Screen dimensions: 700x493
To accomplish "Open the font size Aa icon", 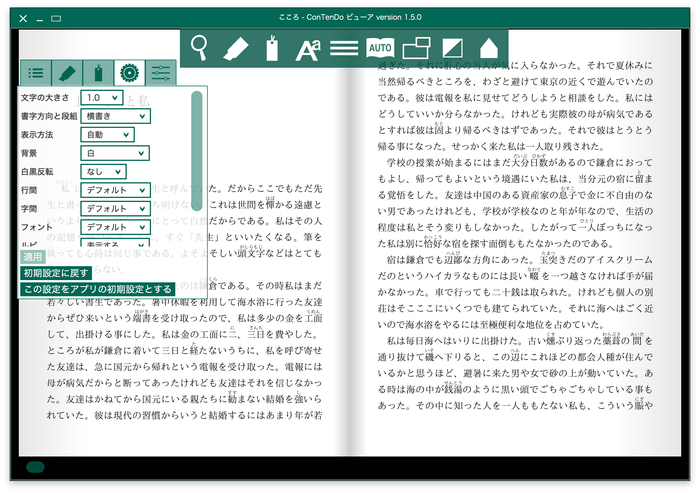I will point(307,47).
